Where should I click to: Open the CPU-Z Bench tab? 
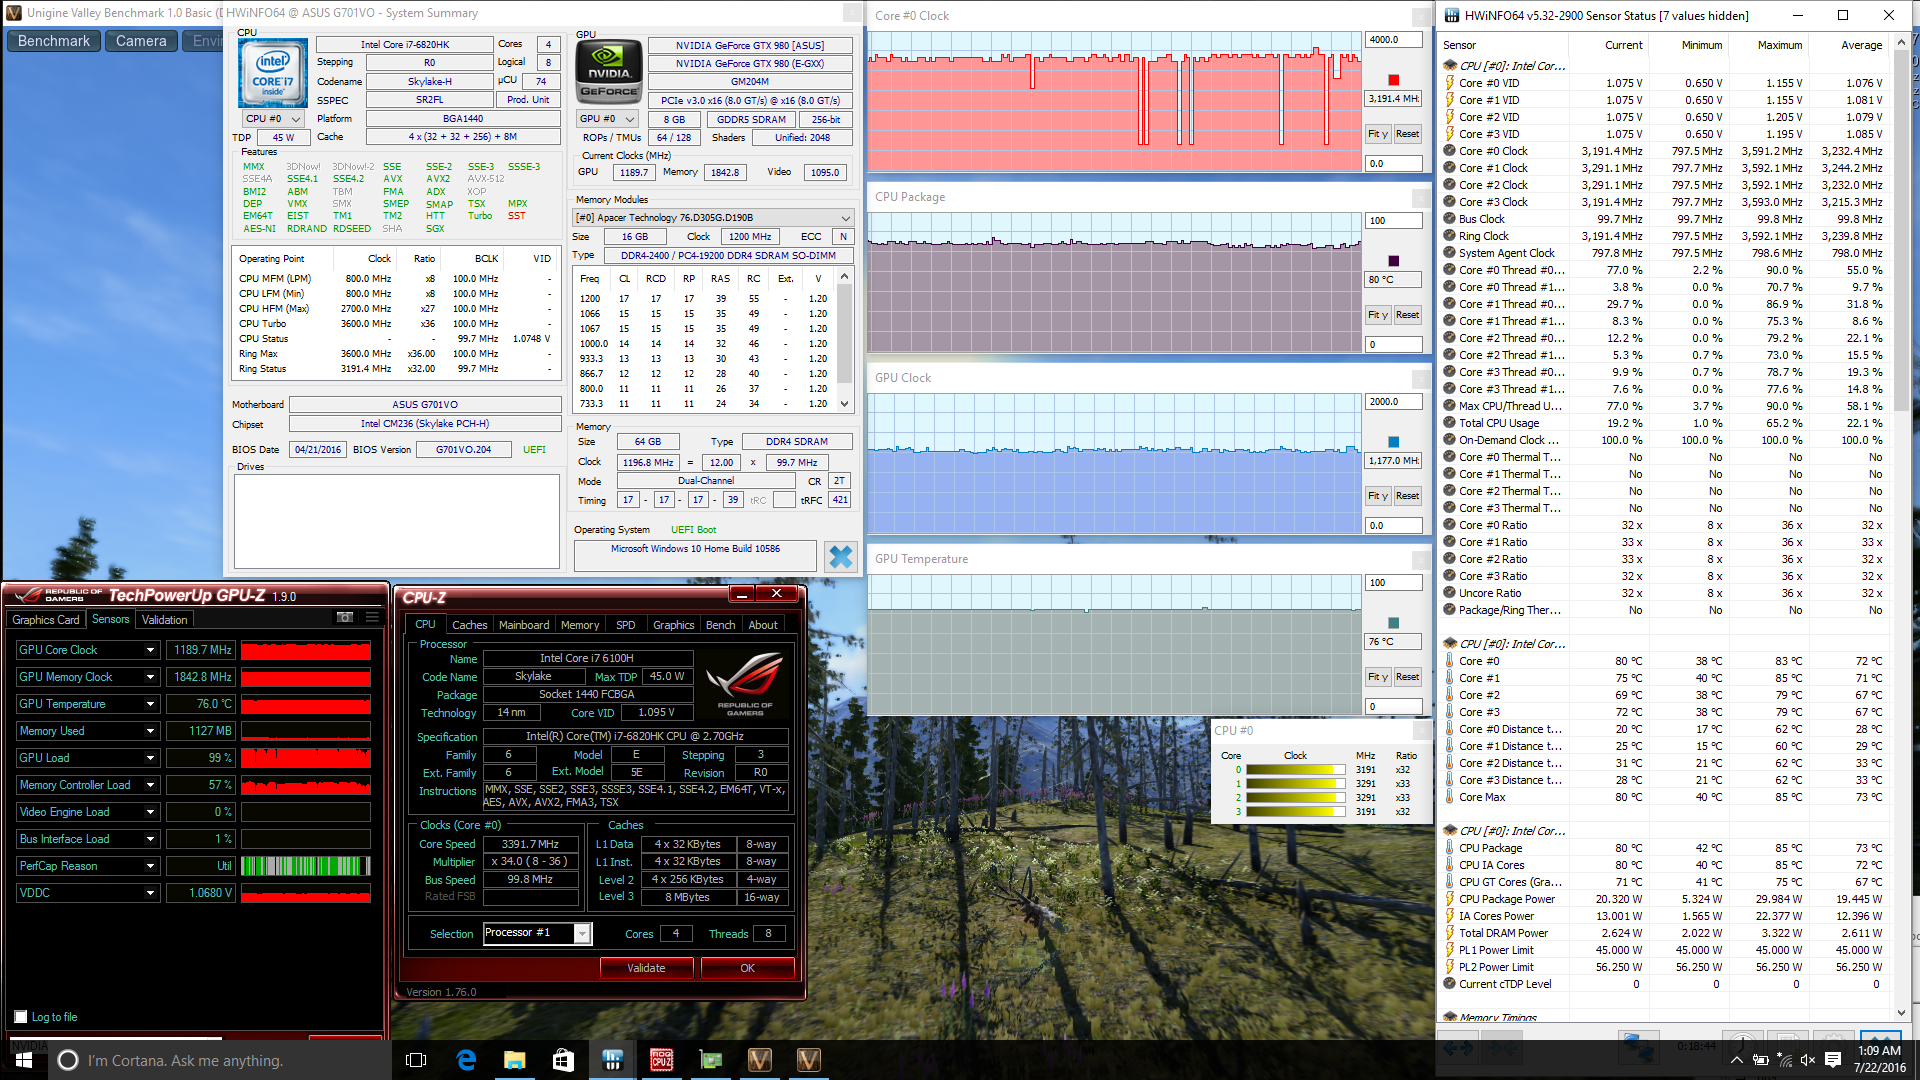click(720, 625)
